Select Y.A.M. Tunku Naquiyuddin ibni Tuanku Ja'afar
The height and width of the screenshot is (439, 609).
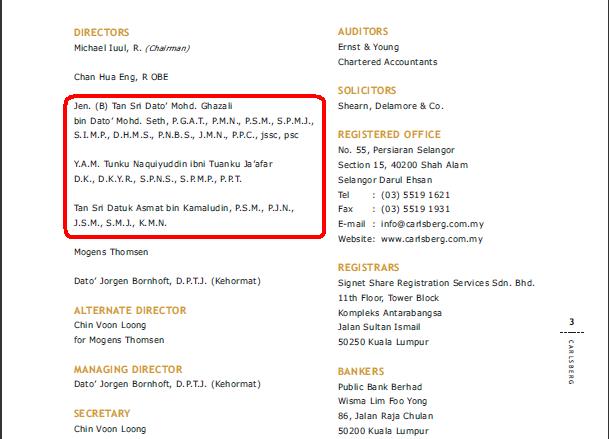click(173, 164)
